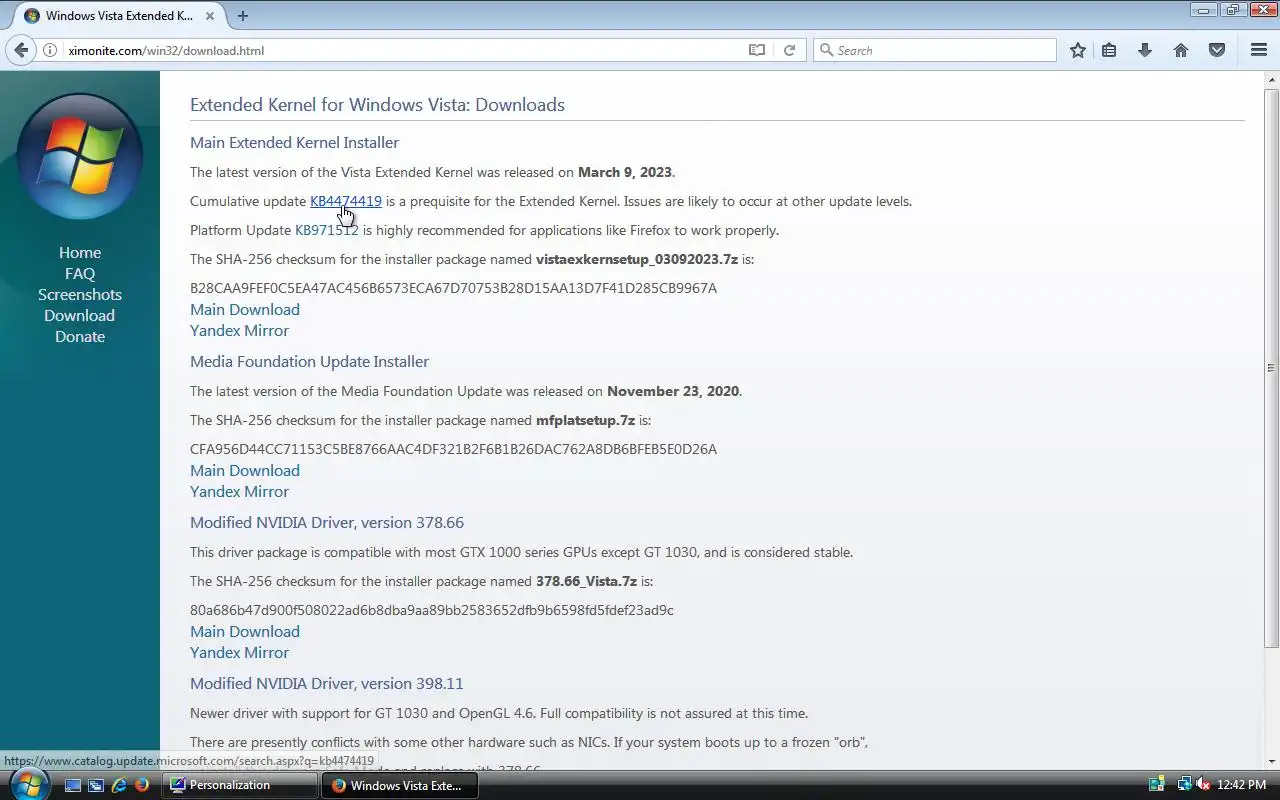
Task: Click Show Desktop in Quick Launch
Action: pyautogui.click(x=73, y=785)
